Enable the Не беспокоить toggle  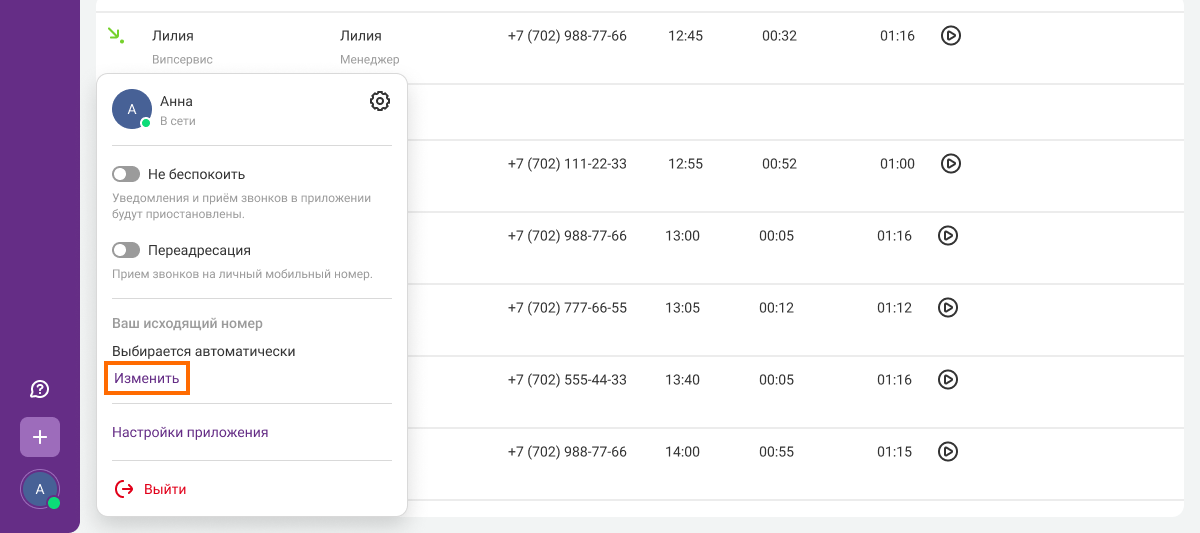(x=126, y=174)
